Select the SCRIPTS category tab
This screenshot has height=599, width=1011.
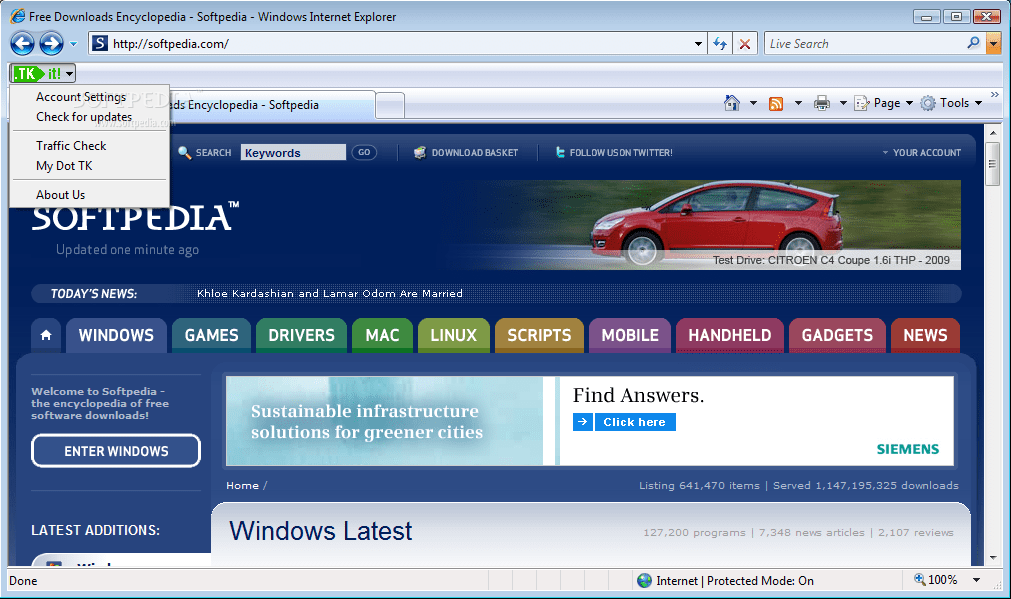[x=539, y=335]
